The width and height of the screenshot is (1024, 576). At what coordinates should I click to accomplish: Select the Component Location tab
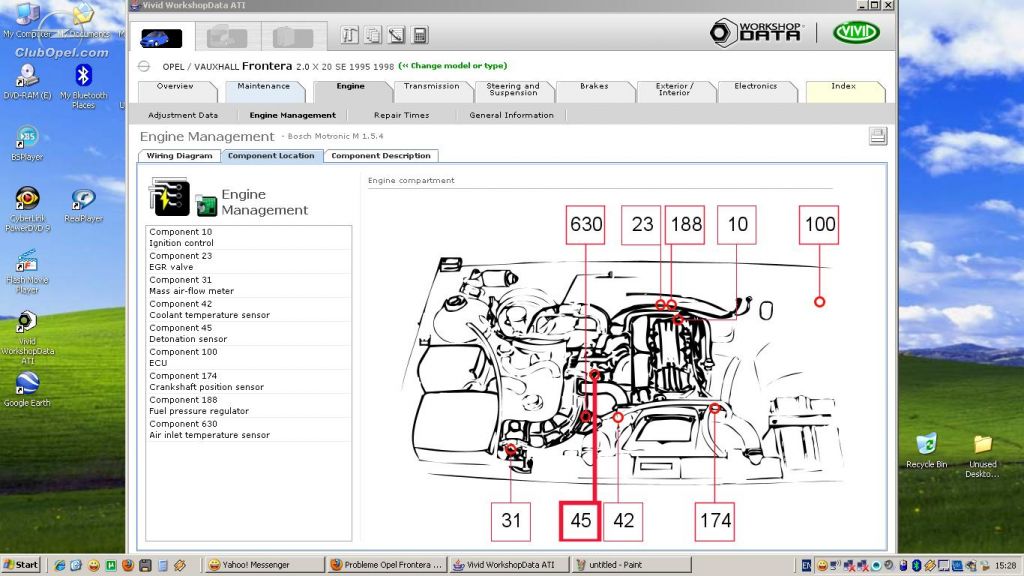(x=271, y=156)
